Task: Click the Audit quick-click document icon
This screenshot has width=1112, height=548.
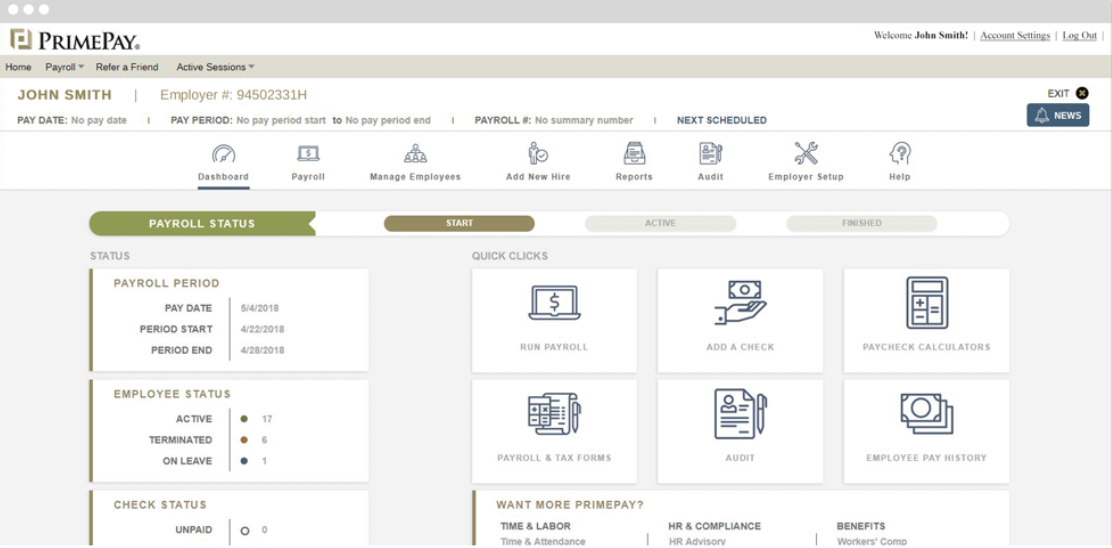Action: pyautogui.click(x=740, y=414)
